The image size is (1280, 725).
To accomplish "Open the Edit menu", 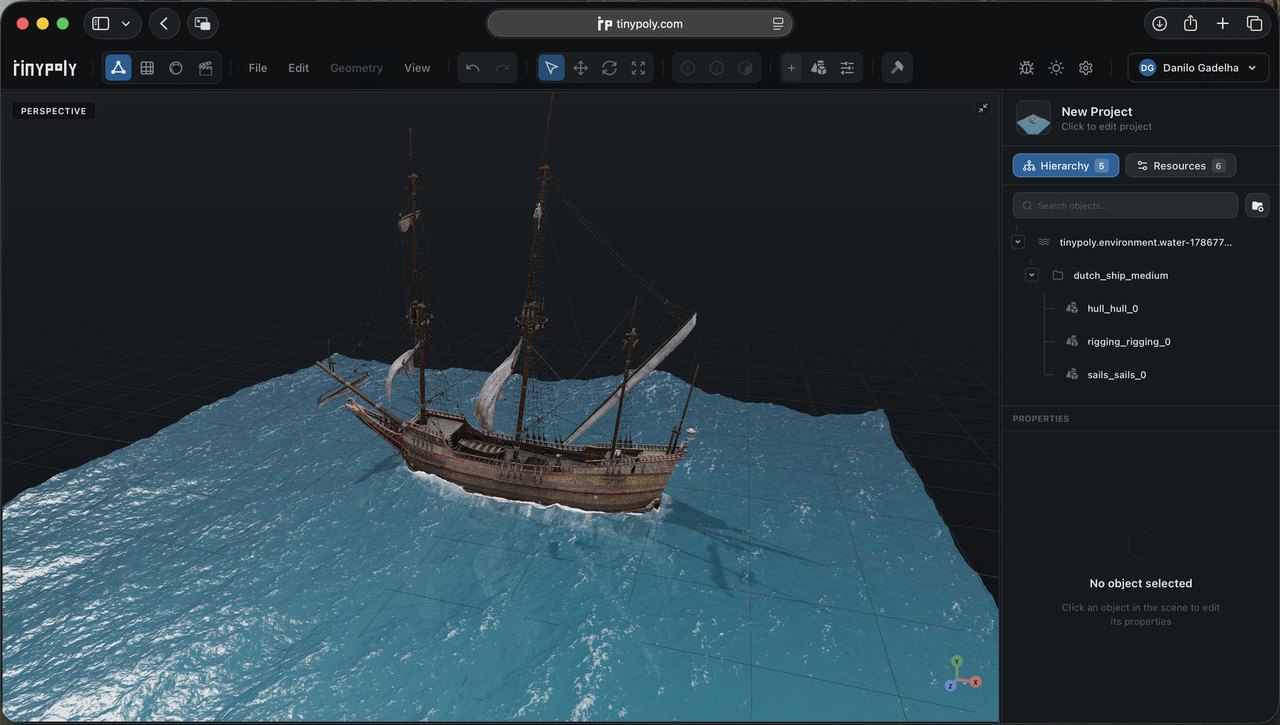I will point(299,68).
